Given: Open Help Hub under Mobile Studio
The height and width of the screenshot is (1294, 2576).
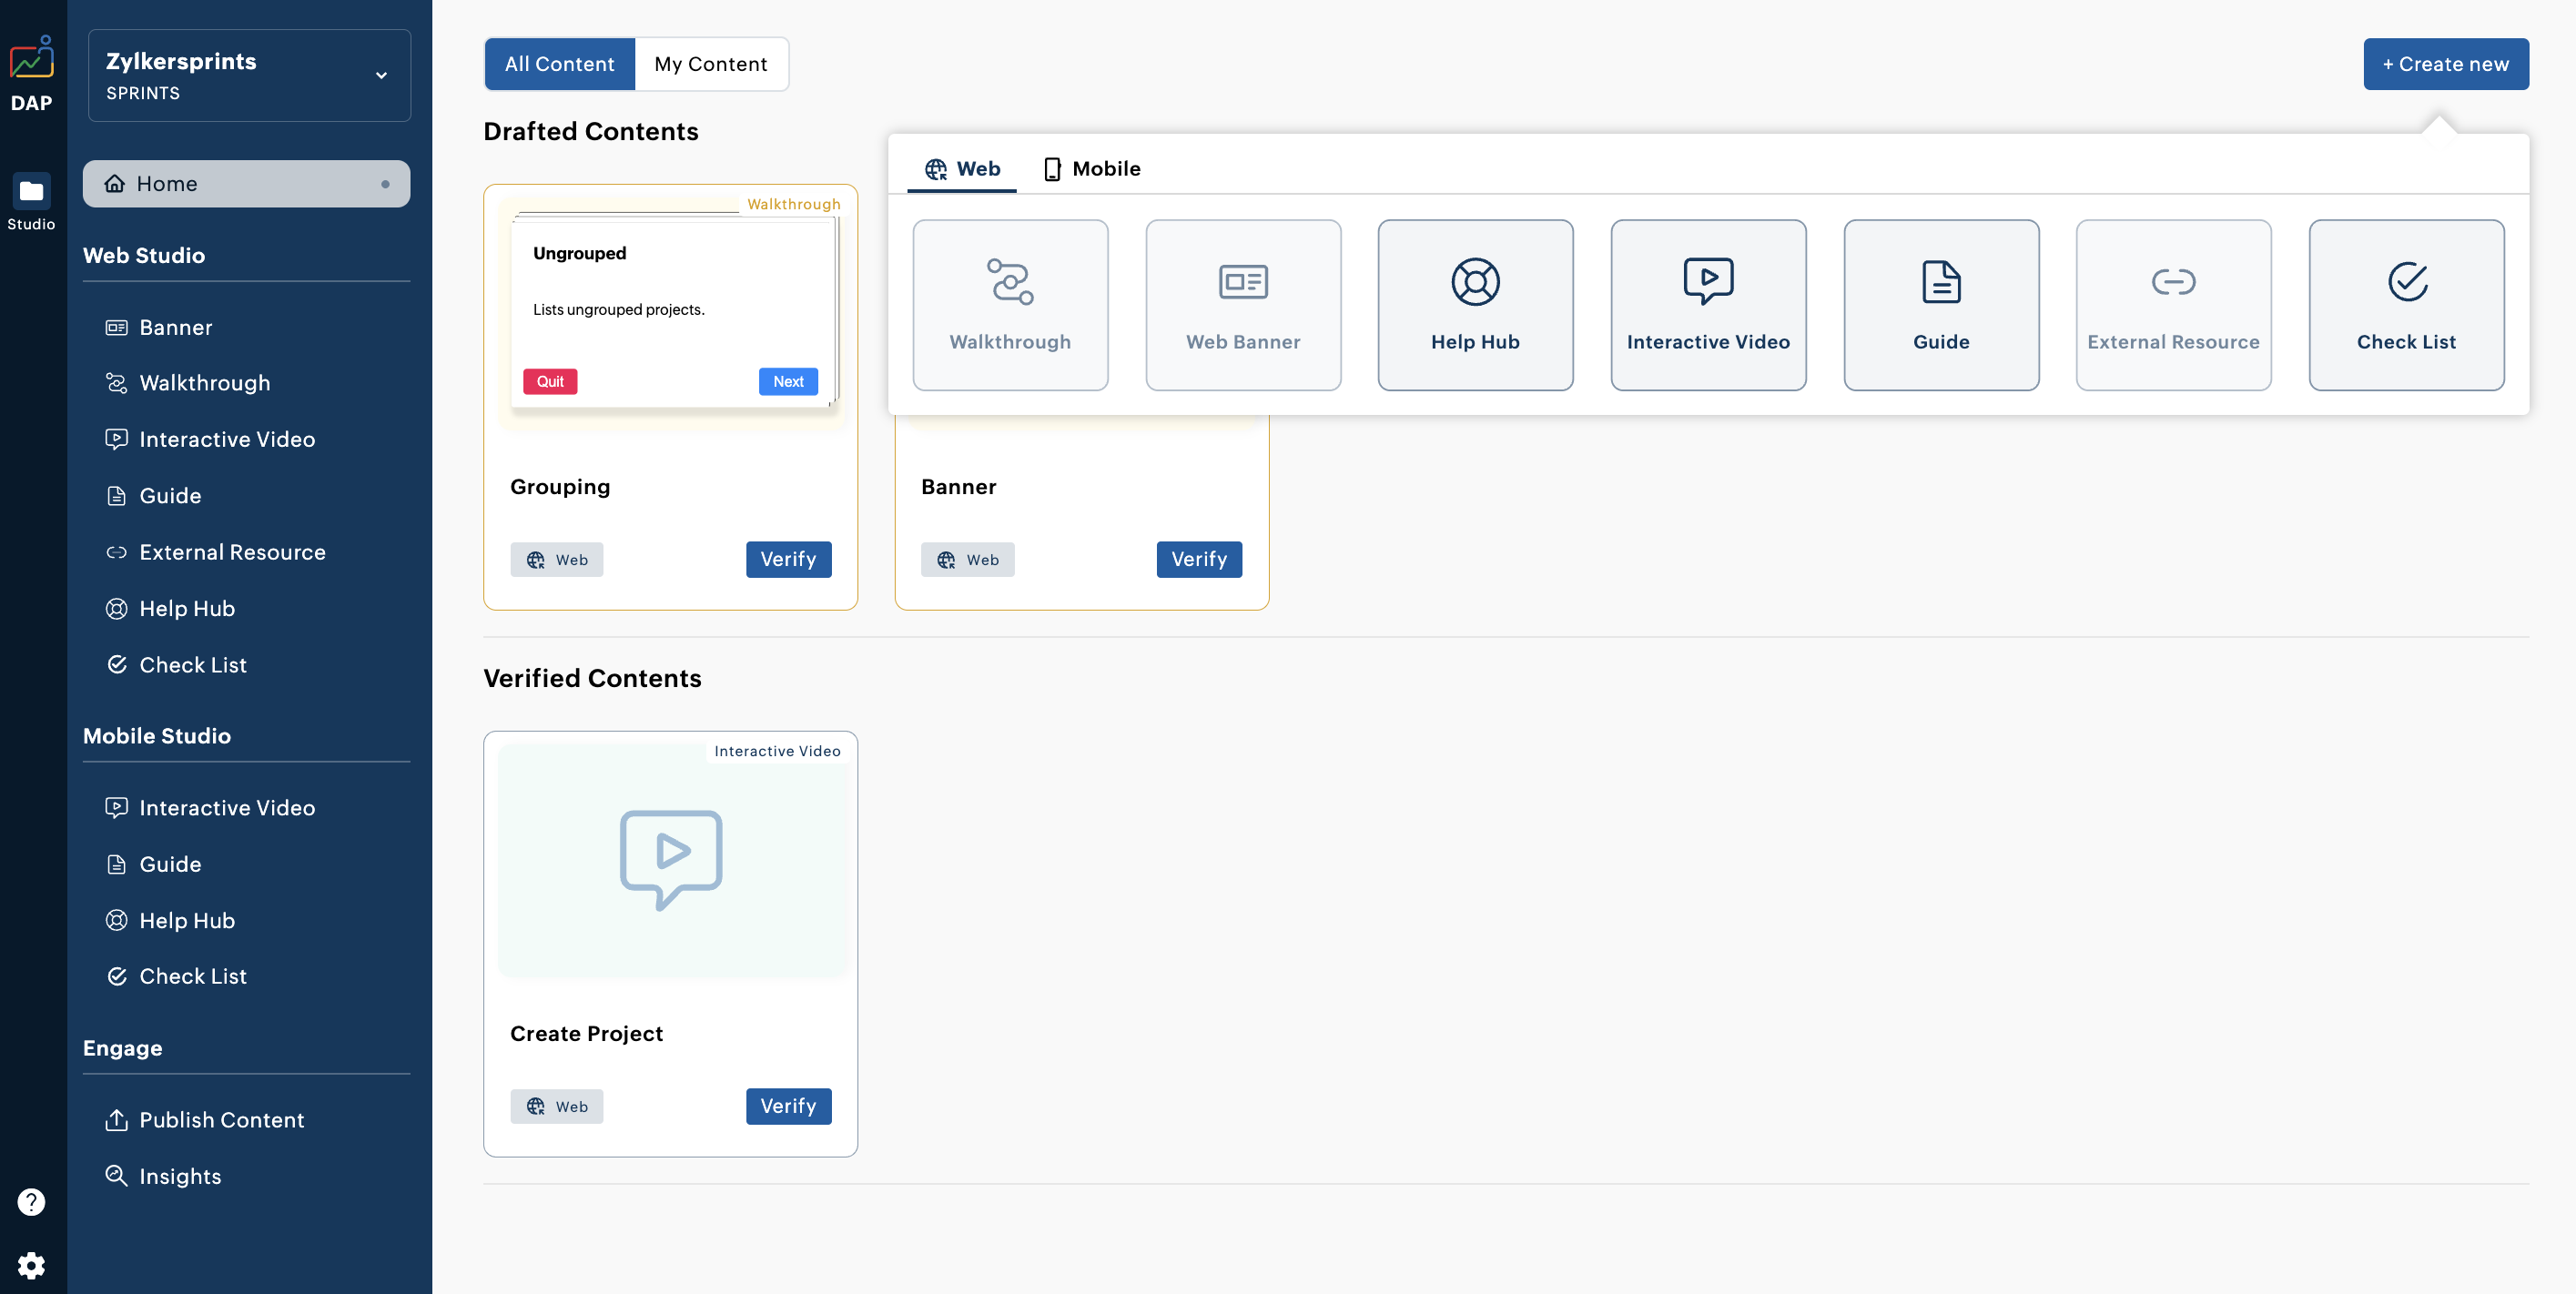Looking at the screenshot, I should pyautogui.click(x=170, y=920).
